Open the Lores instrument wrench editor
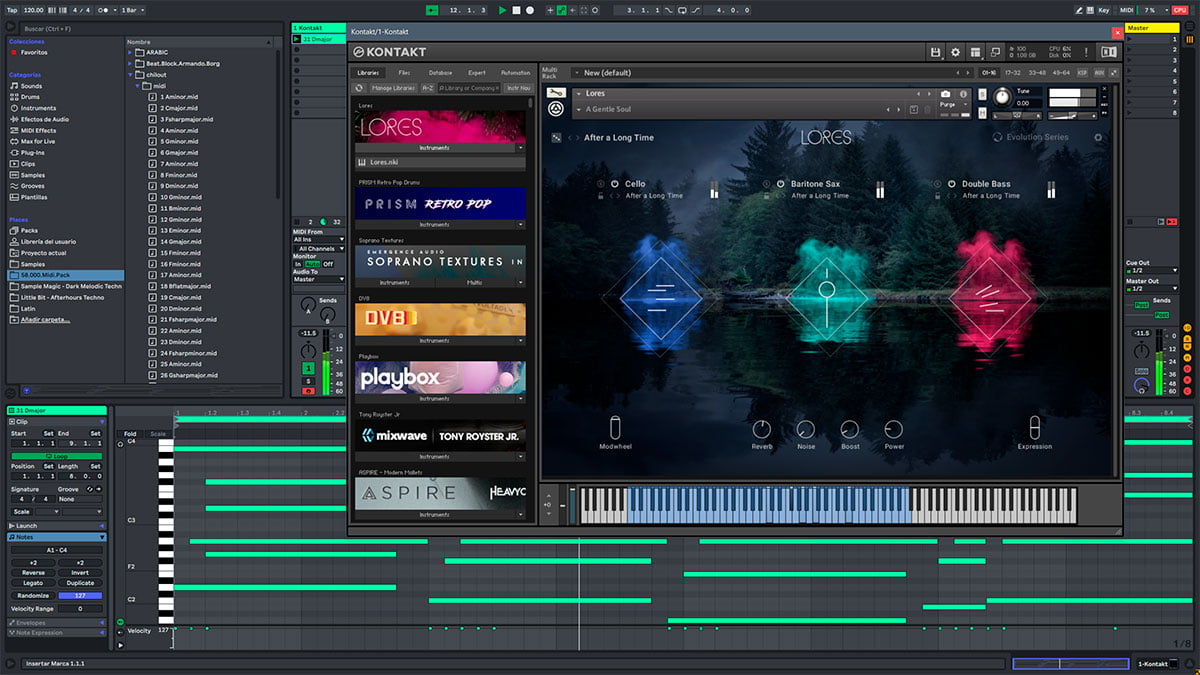The image size is (1200, 675). [x=558, y=94]
